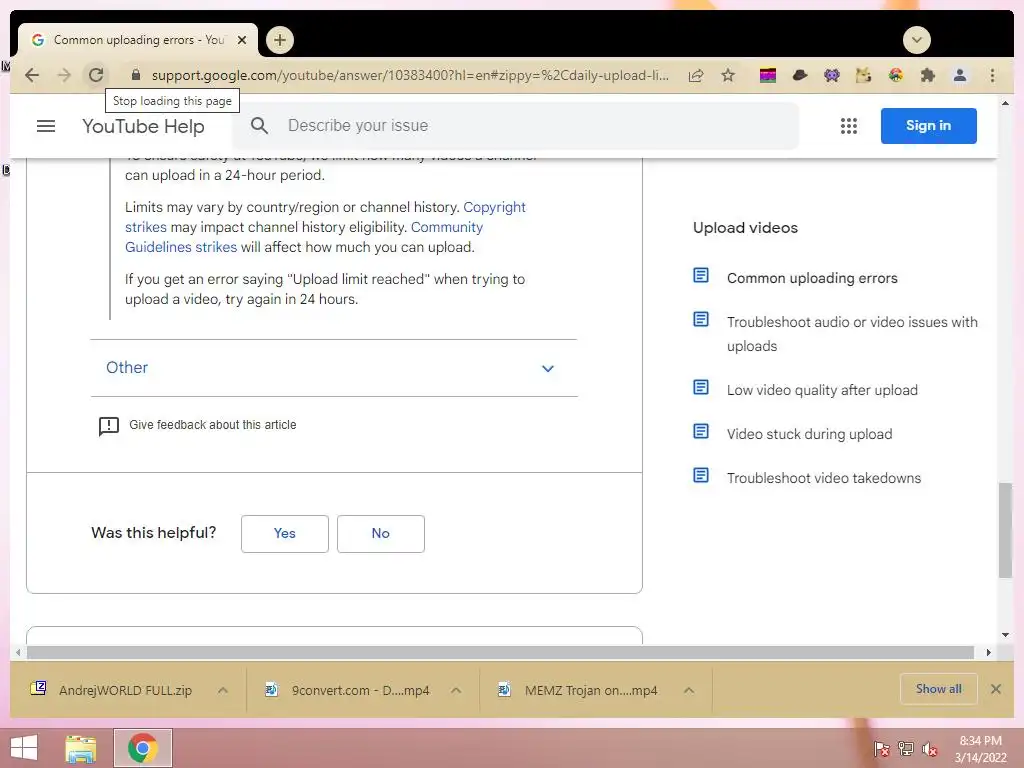The width and height of the screenshot is (1024, 768).
Task: Open Troubleshoot video takedowns article
Action: pos(824,478)
